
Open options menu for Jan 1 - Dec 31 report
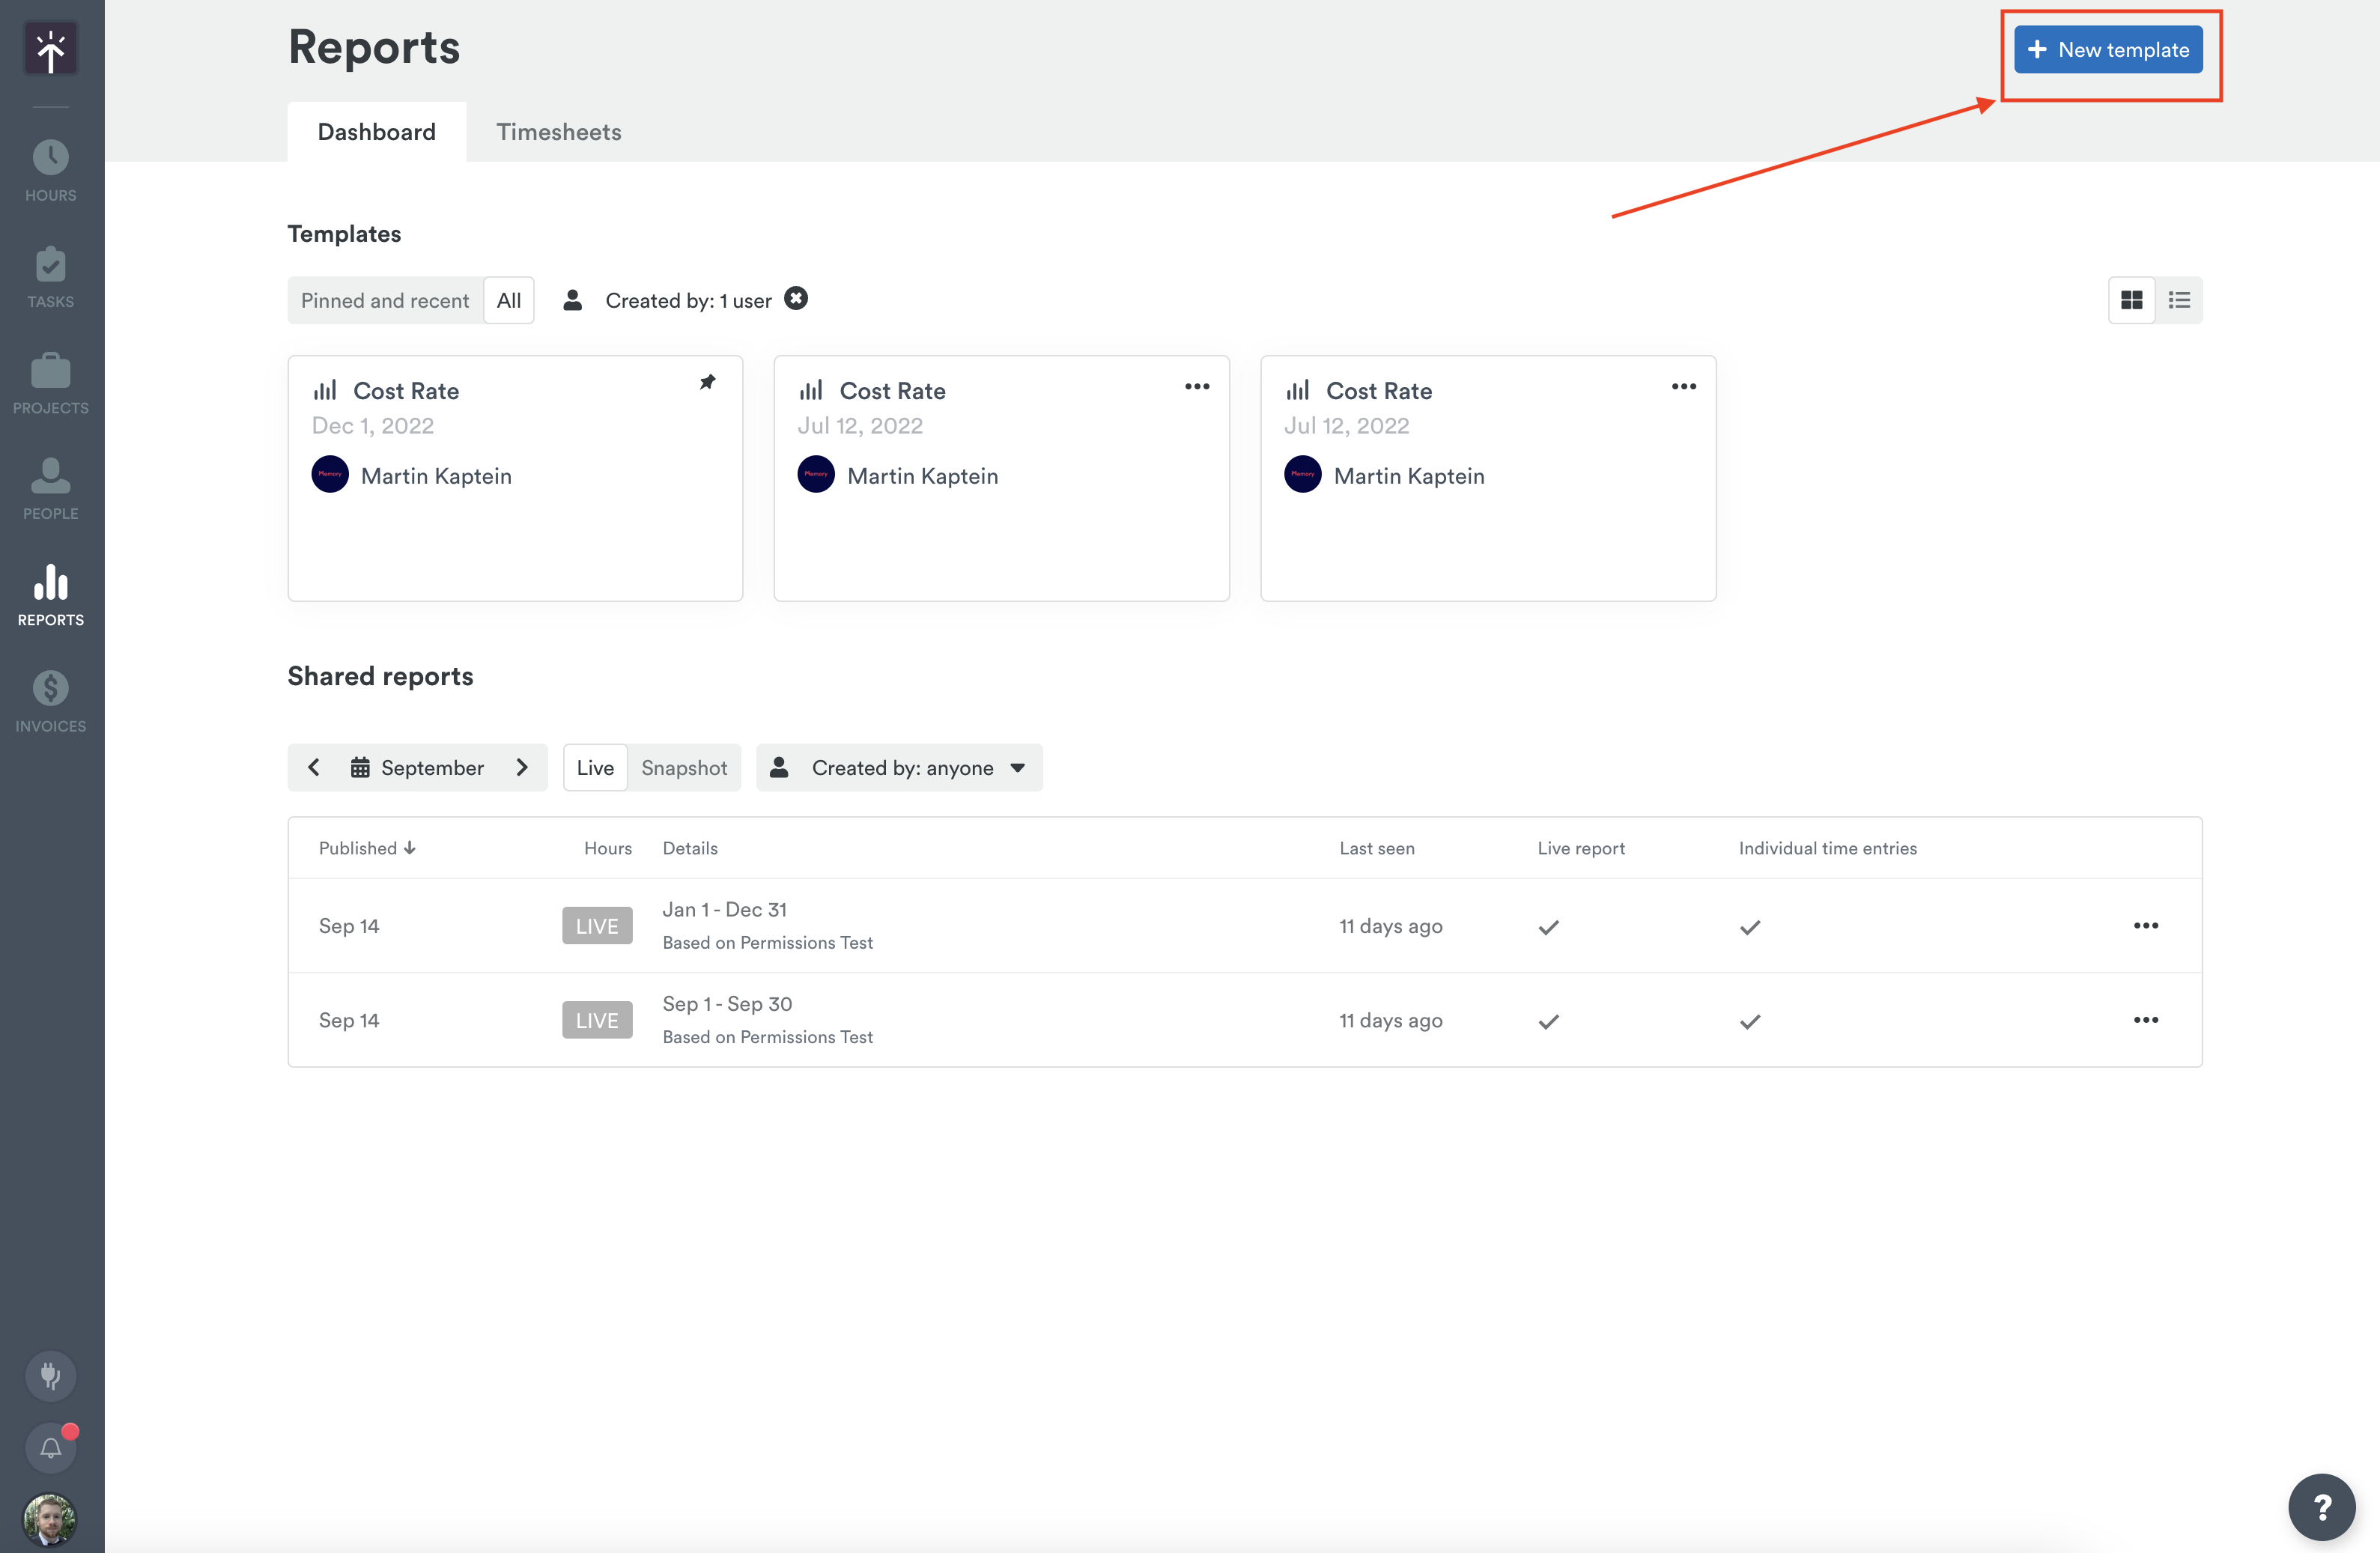coord(2145,925)
